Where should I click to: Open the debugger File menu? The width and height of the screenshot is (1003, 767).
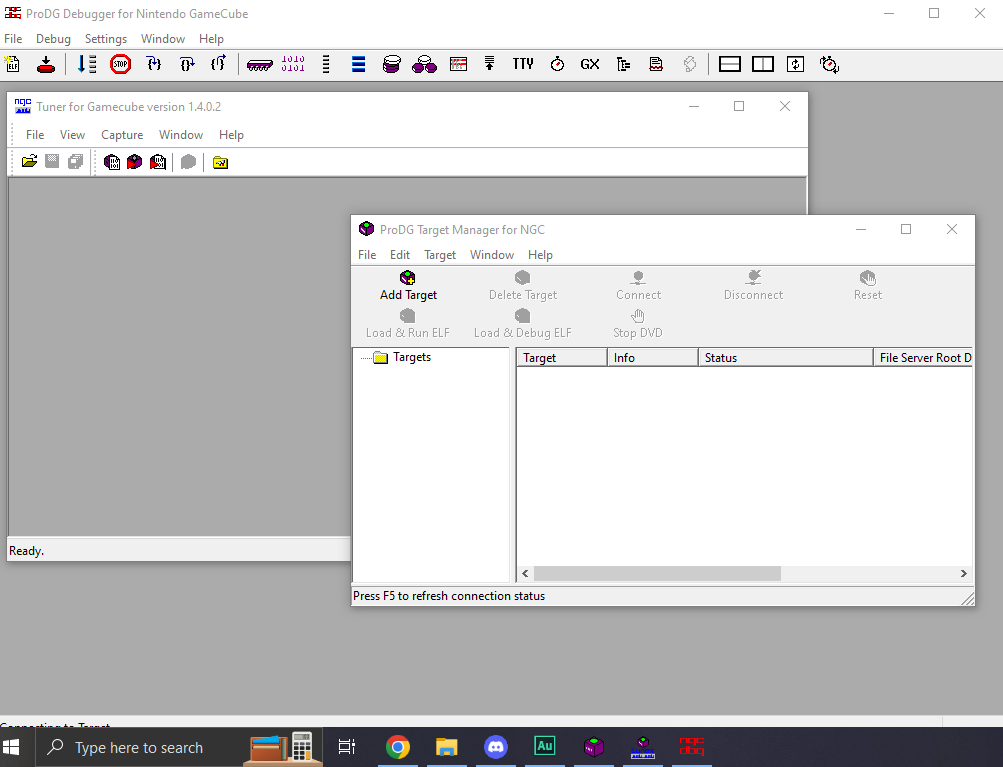point(13,39)
